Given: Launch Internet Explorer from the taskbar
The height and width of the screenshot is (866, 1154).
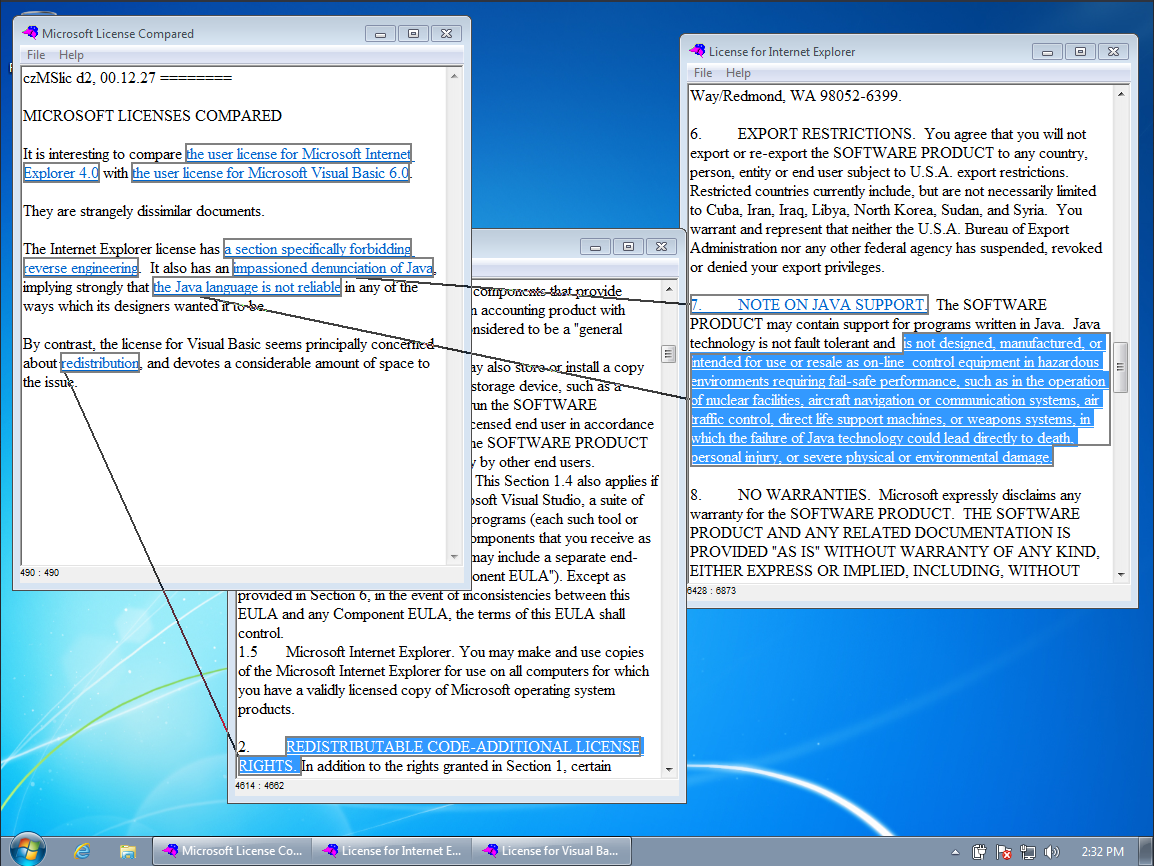Looking at the screenshot, I should (82, 851).
